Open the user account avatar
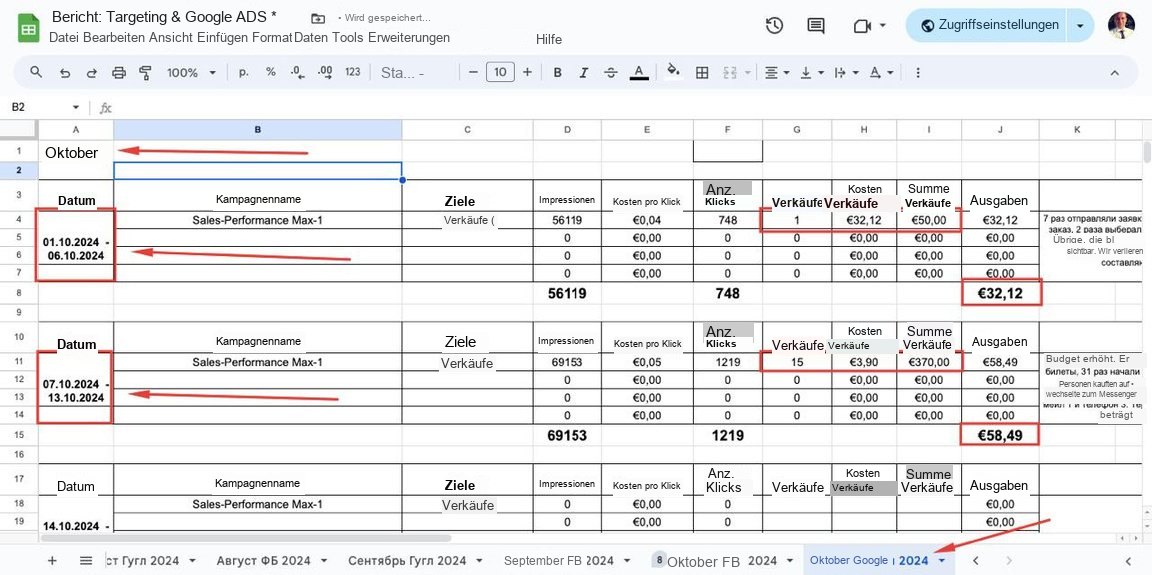This screenshot has width=1152, height=575. tap(1121, 25)
